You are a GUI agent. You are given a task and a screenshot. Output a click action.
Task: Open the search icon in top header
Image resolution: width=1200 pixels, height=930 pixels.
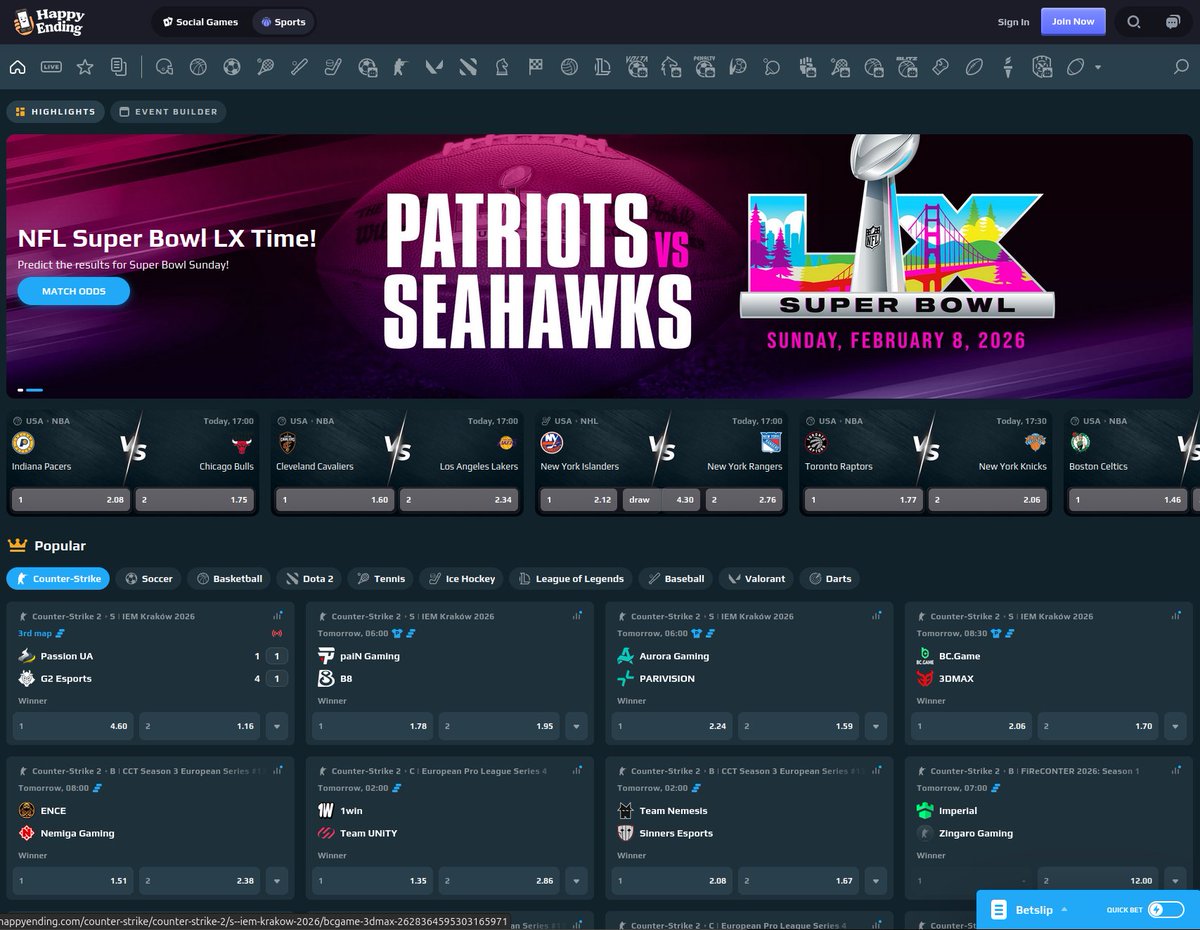coord(1134,21)
